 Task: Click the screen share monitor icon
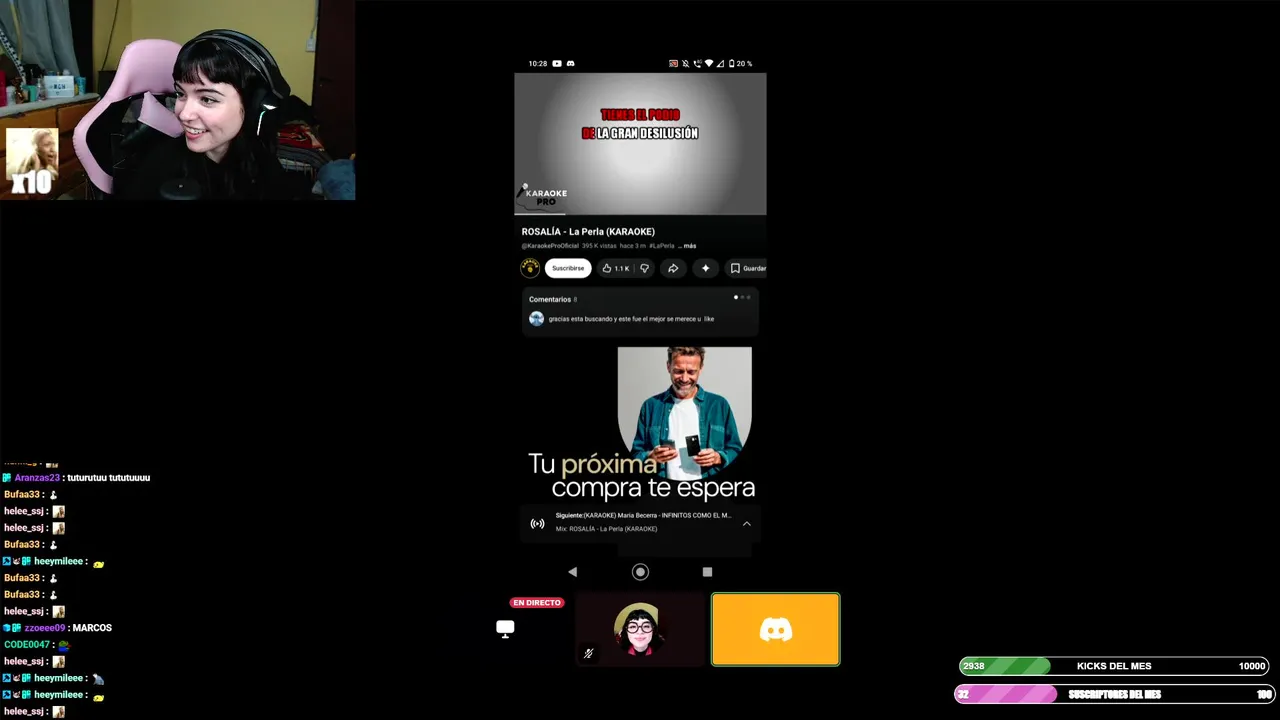[x=505, y=628]
